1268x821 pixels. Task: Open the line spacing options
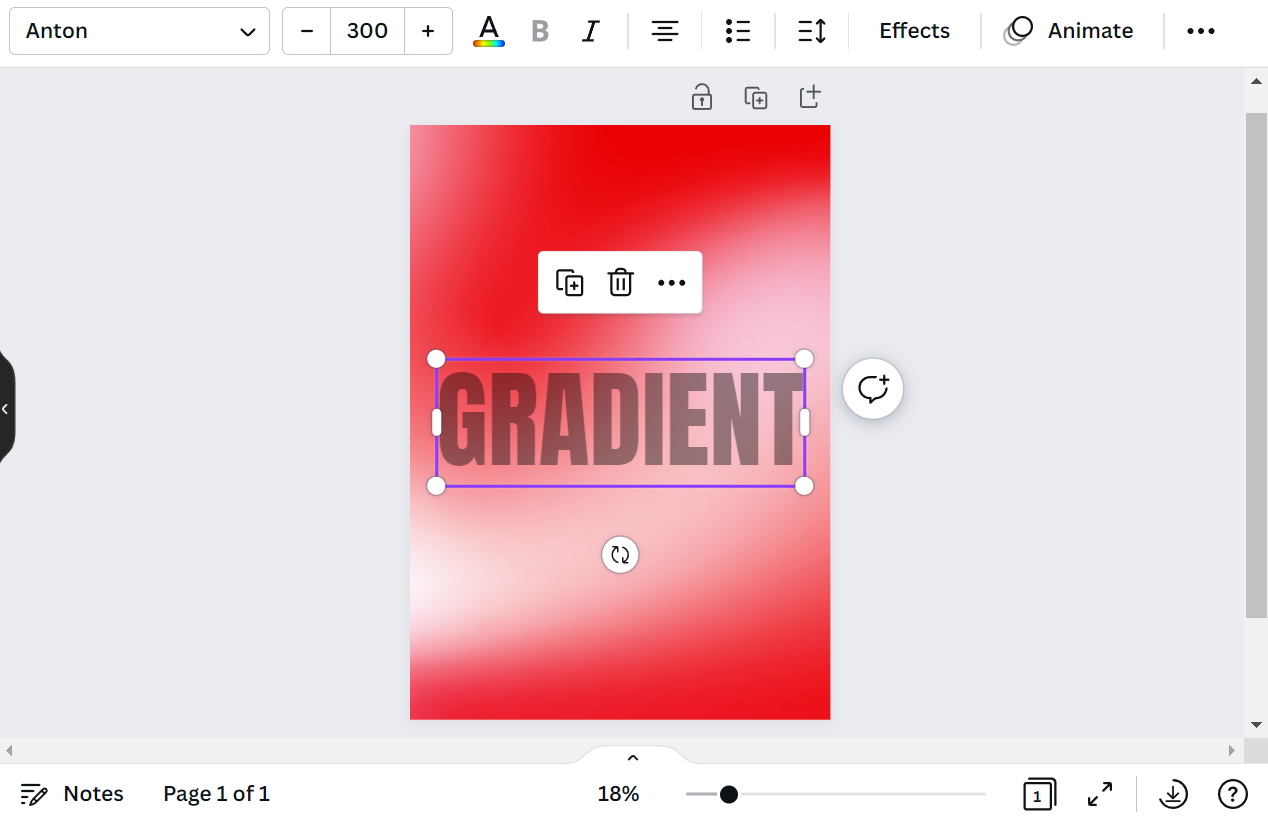(812, 31)
